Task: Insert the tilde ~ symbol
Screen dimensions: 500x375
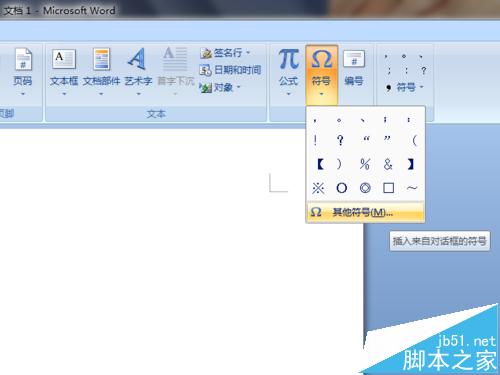Action: [x=412, y=188]
